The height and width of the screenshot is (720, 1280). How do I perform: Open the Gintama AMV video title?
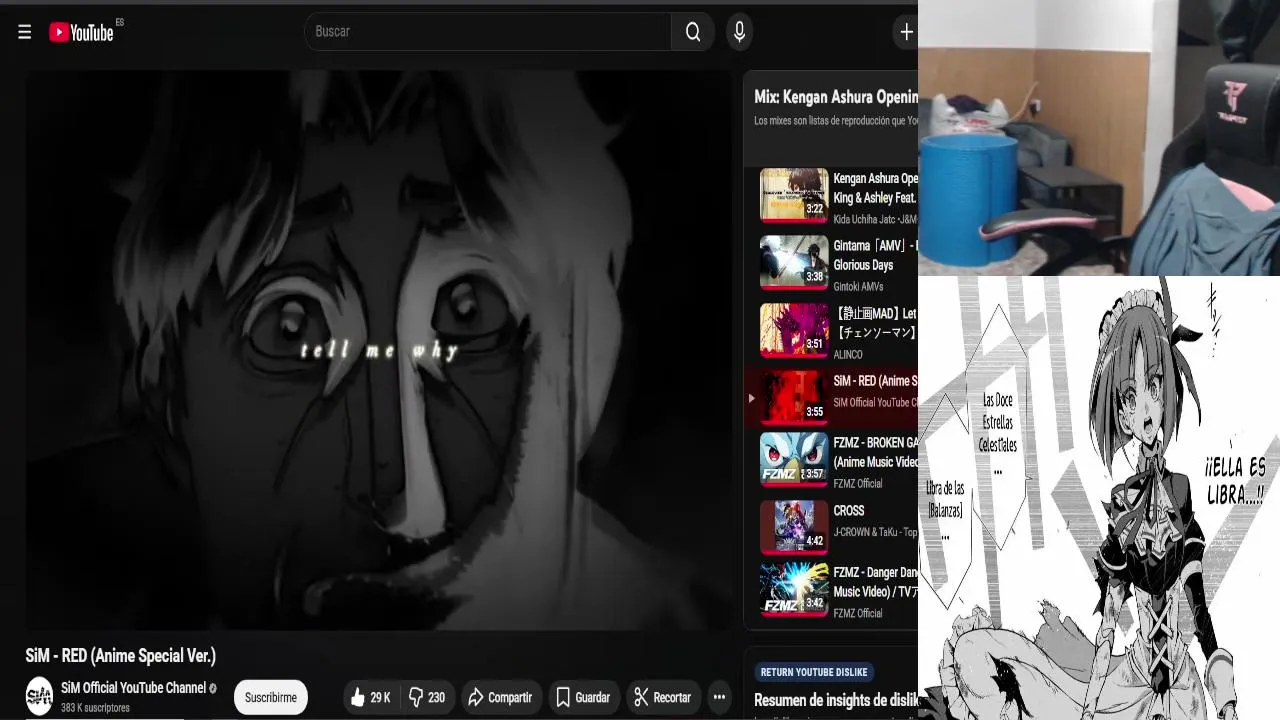click(x=875, y=255)
